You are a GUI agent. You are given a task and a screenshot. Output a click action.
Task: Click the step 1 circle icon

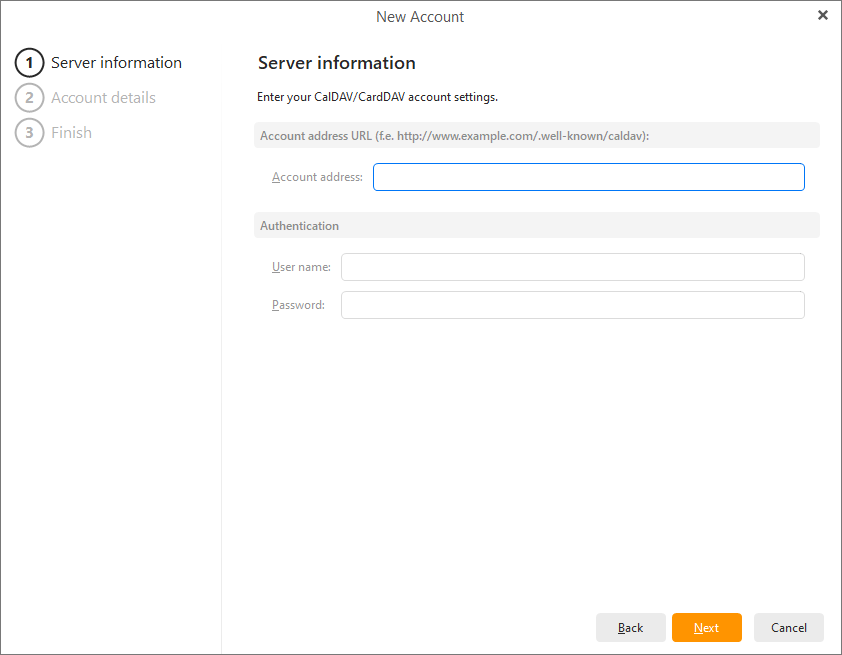click(x=30, y=63)
